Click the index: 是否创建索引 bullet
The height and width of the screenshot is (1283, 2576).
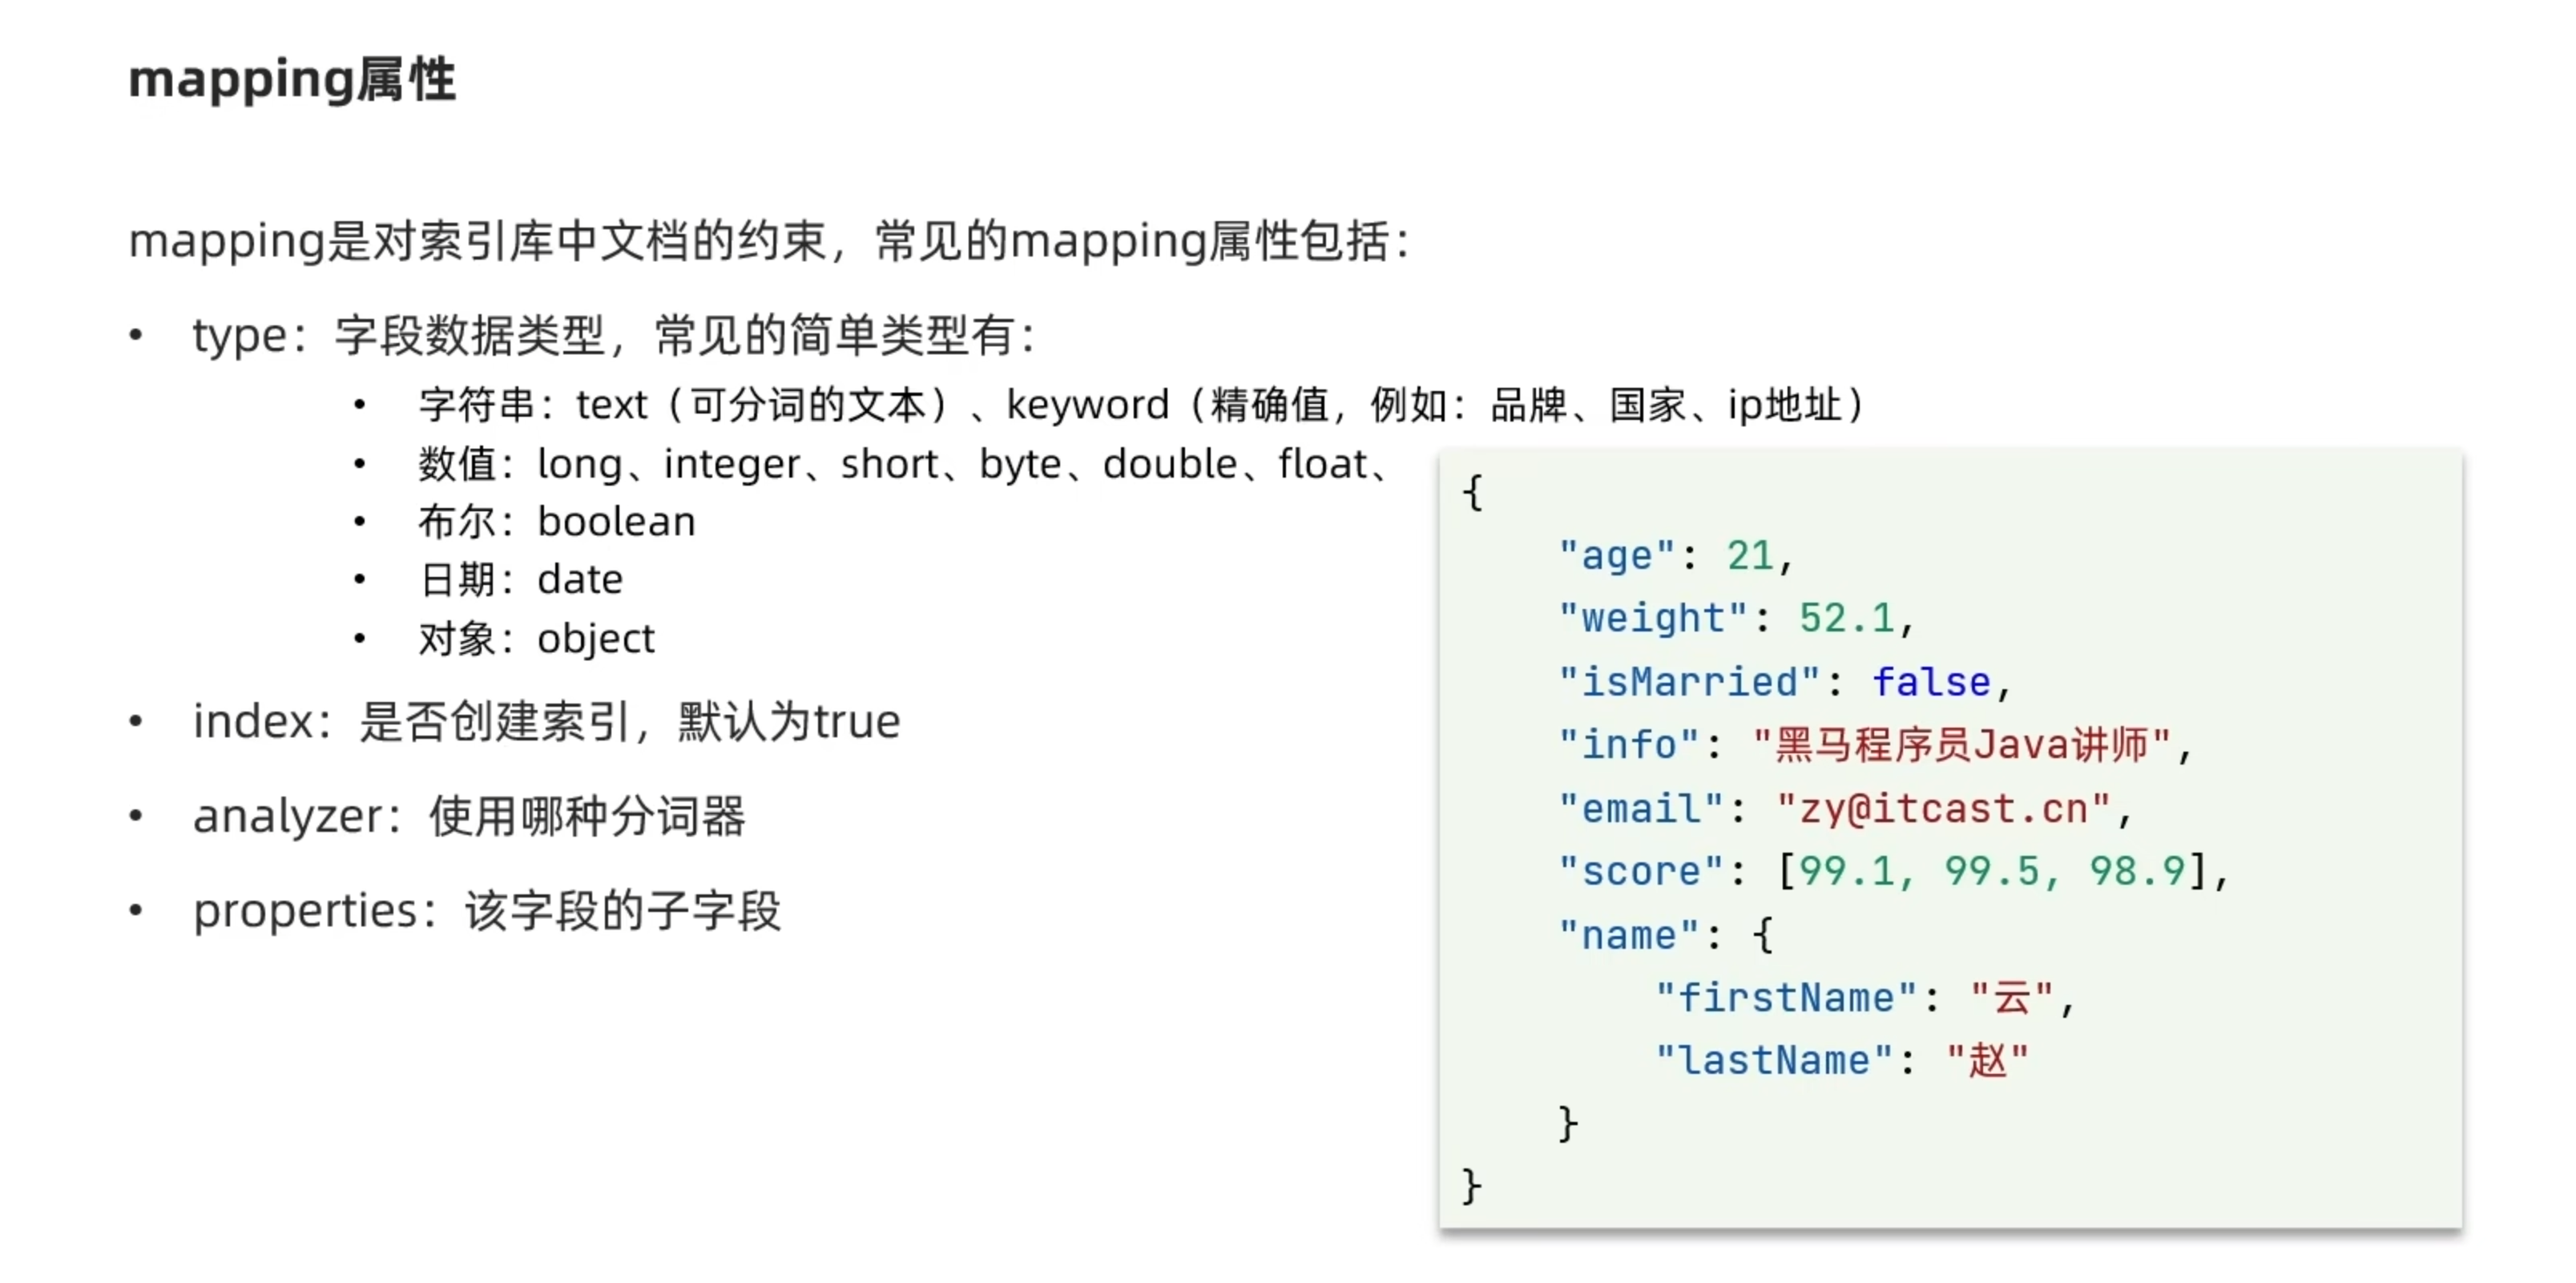pos(546,720)
